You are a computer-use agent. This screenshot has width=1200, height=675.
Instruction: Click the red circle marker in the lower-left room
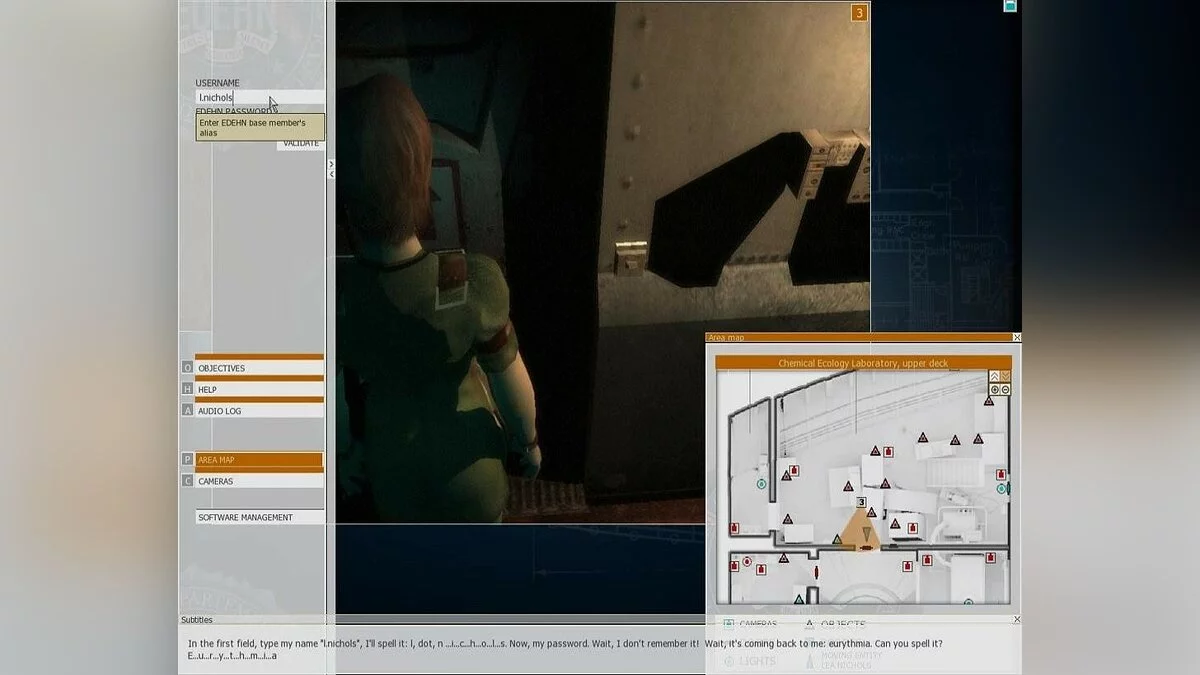click(x=747, y=562)
